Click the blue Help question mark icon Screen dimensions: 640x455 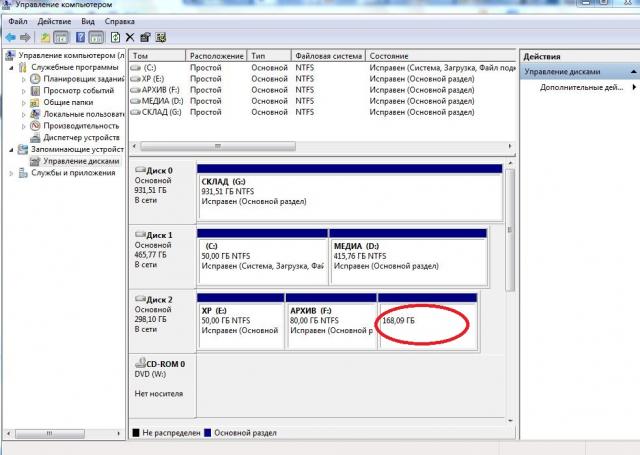(80, 37)
